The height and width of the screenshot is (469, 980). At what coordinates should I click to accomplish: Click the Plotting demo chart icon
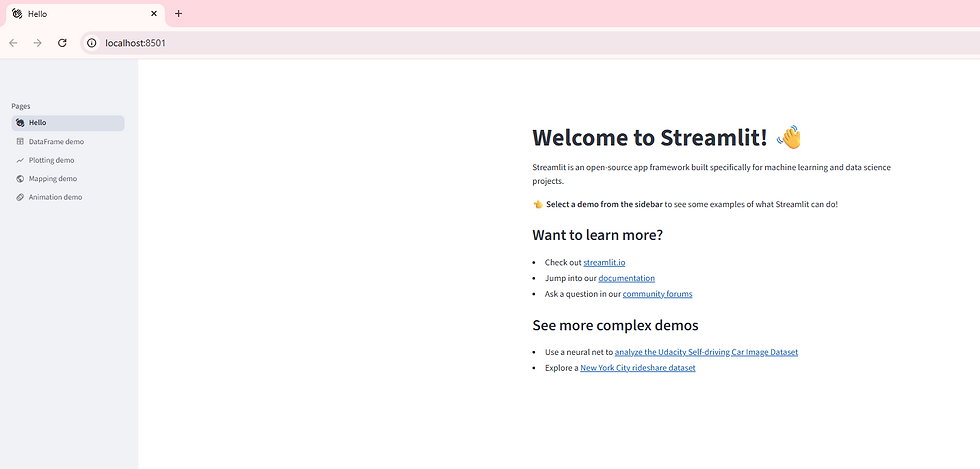[20, 160]
